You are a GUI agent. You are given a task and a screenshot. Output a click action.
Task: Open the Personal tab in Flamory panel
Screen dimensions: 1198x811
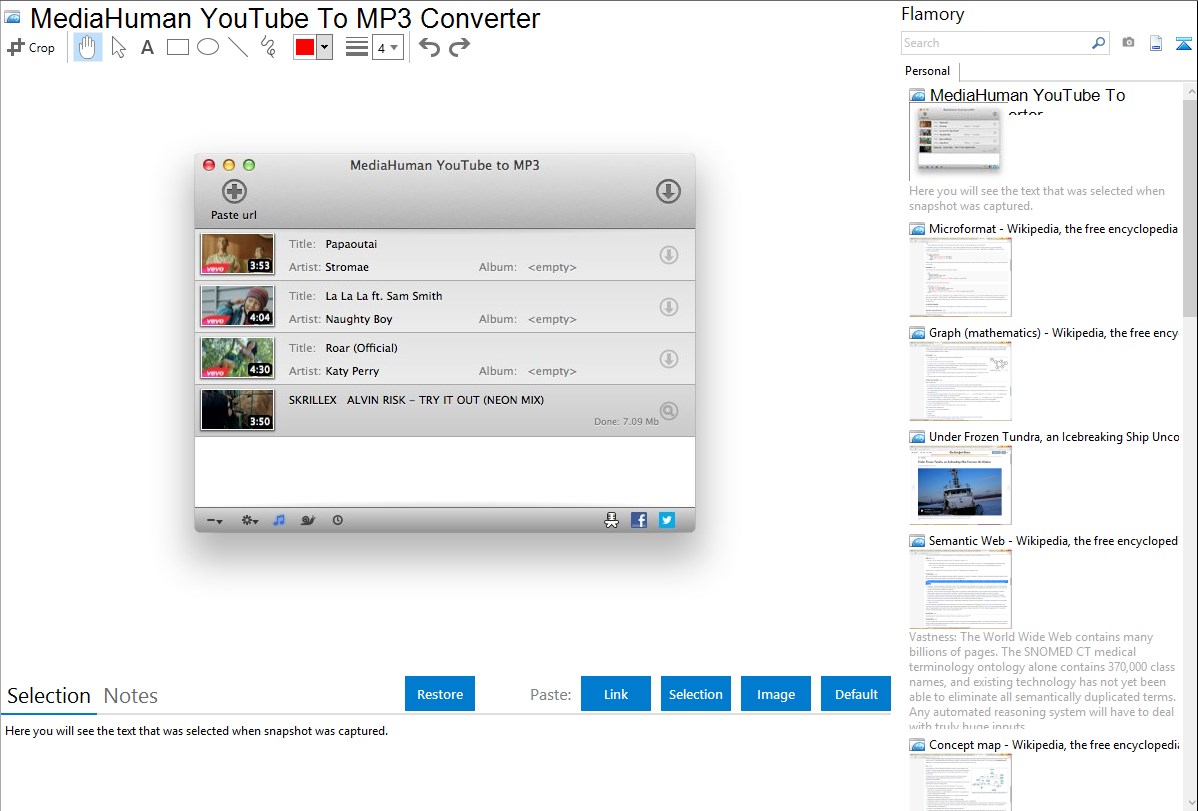[927, 71]
